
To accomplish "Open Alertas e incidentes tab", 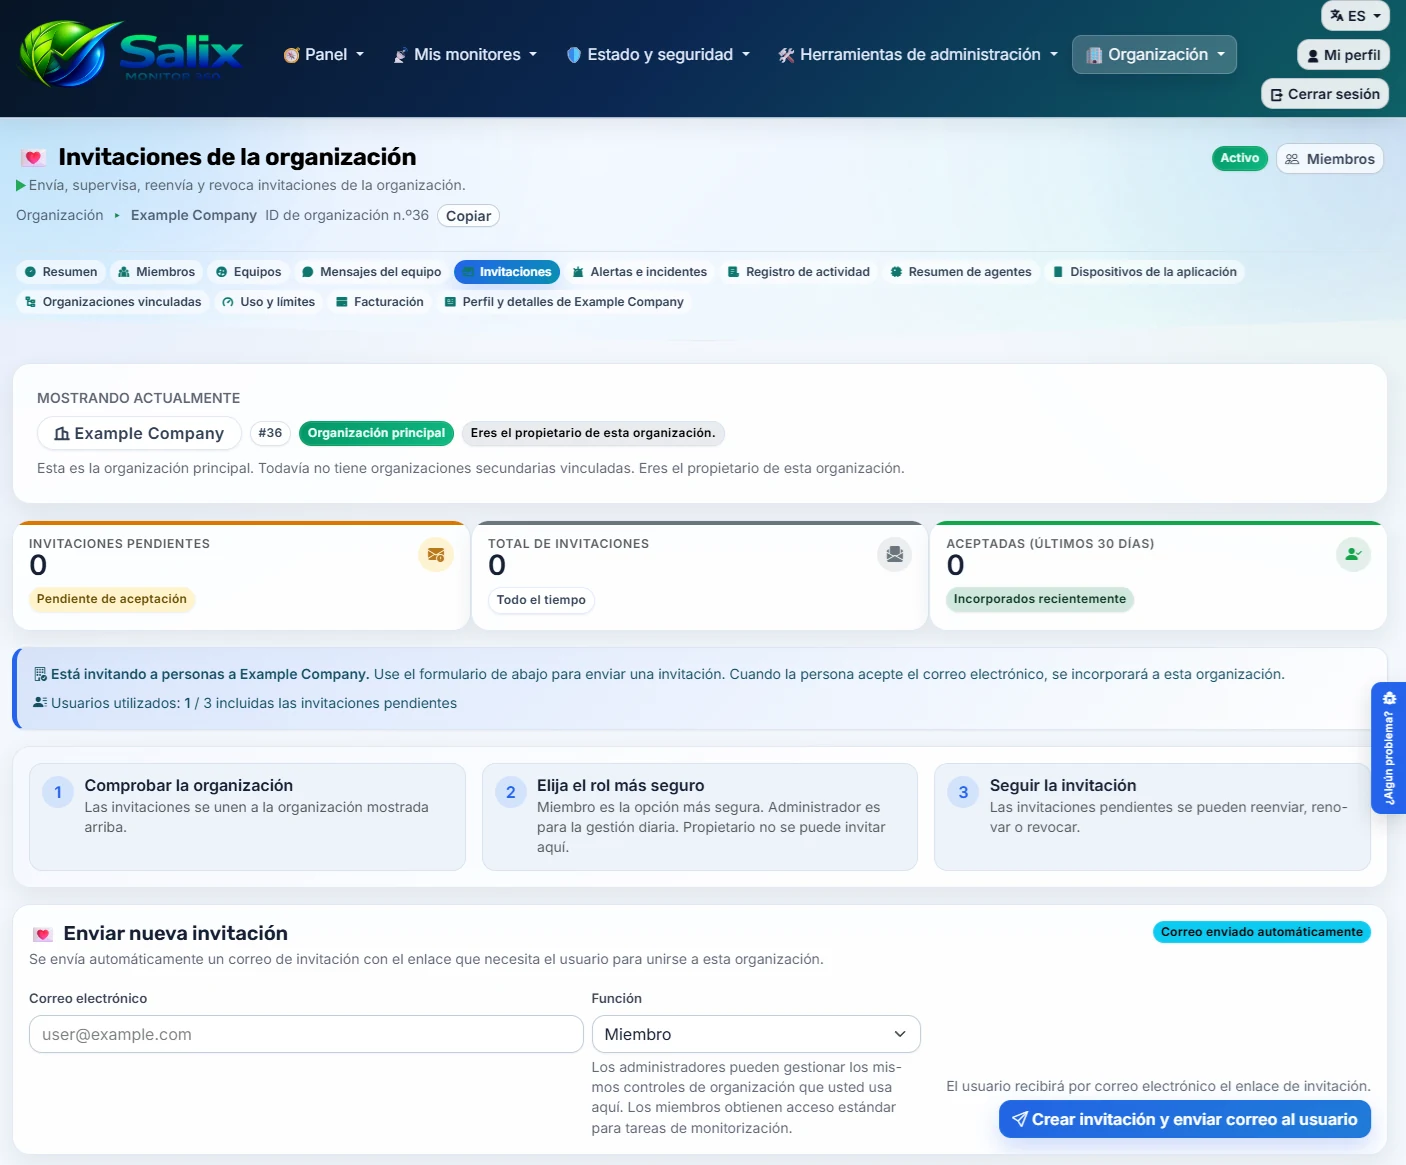I will 640,272.
